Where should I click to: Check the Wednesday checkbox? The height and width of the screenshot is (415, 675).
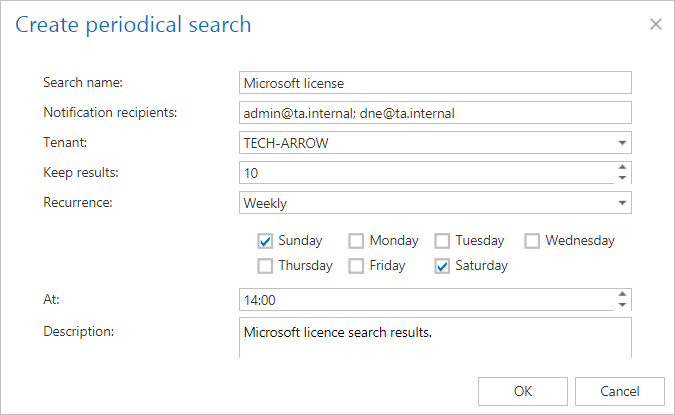coord(532,240)
